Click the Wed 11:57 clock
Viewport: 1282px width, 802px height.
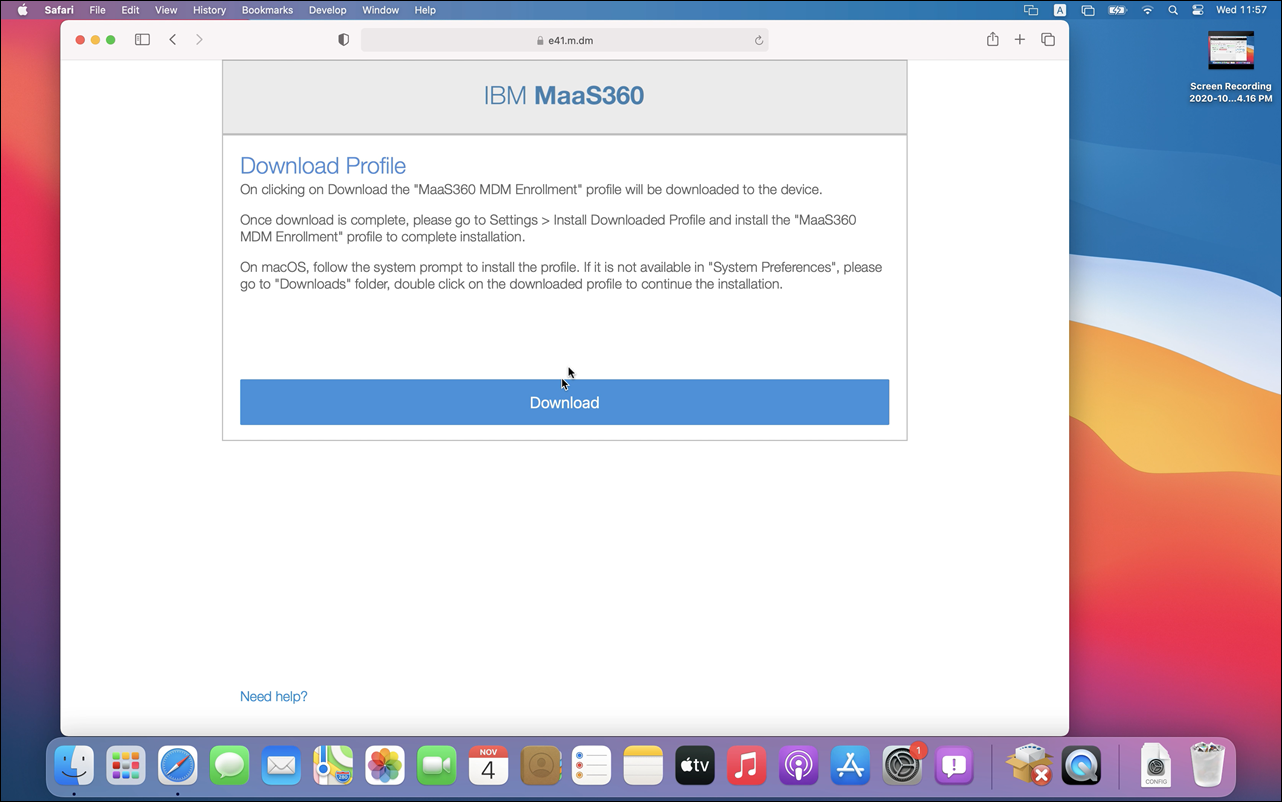[x=1241, y=10]
